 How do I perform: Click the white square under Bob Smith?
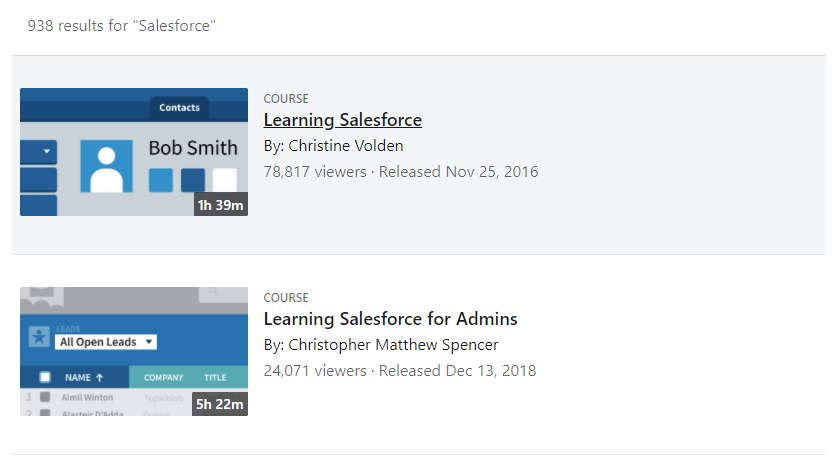[x=225, y=180]
